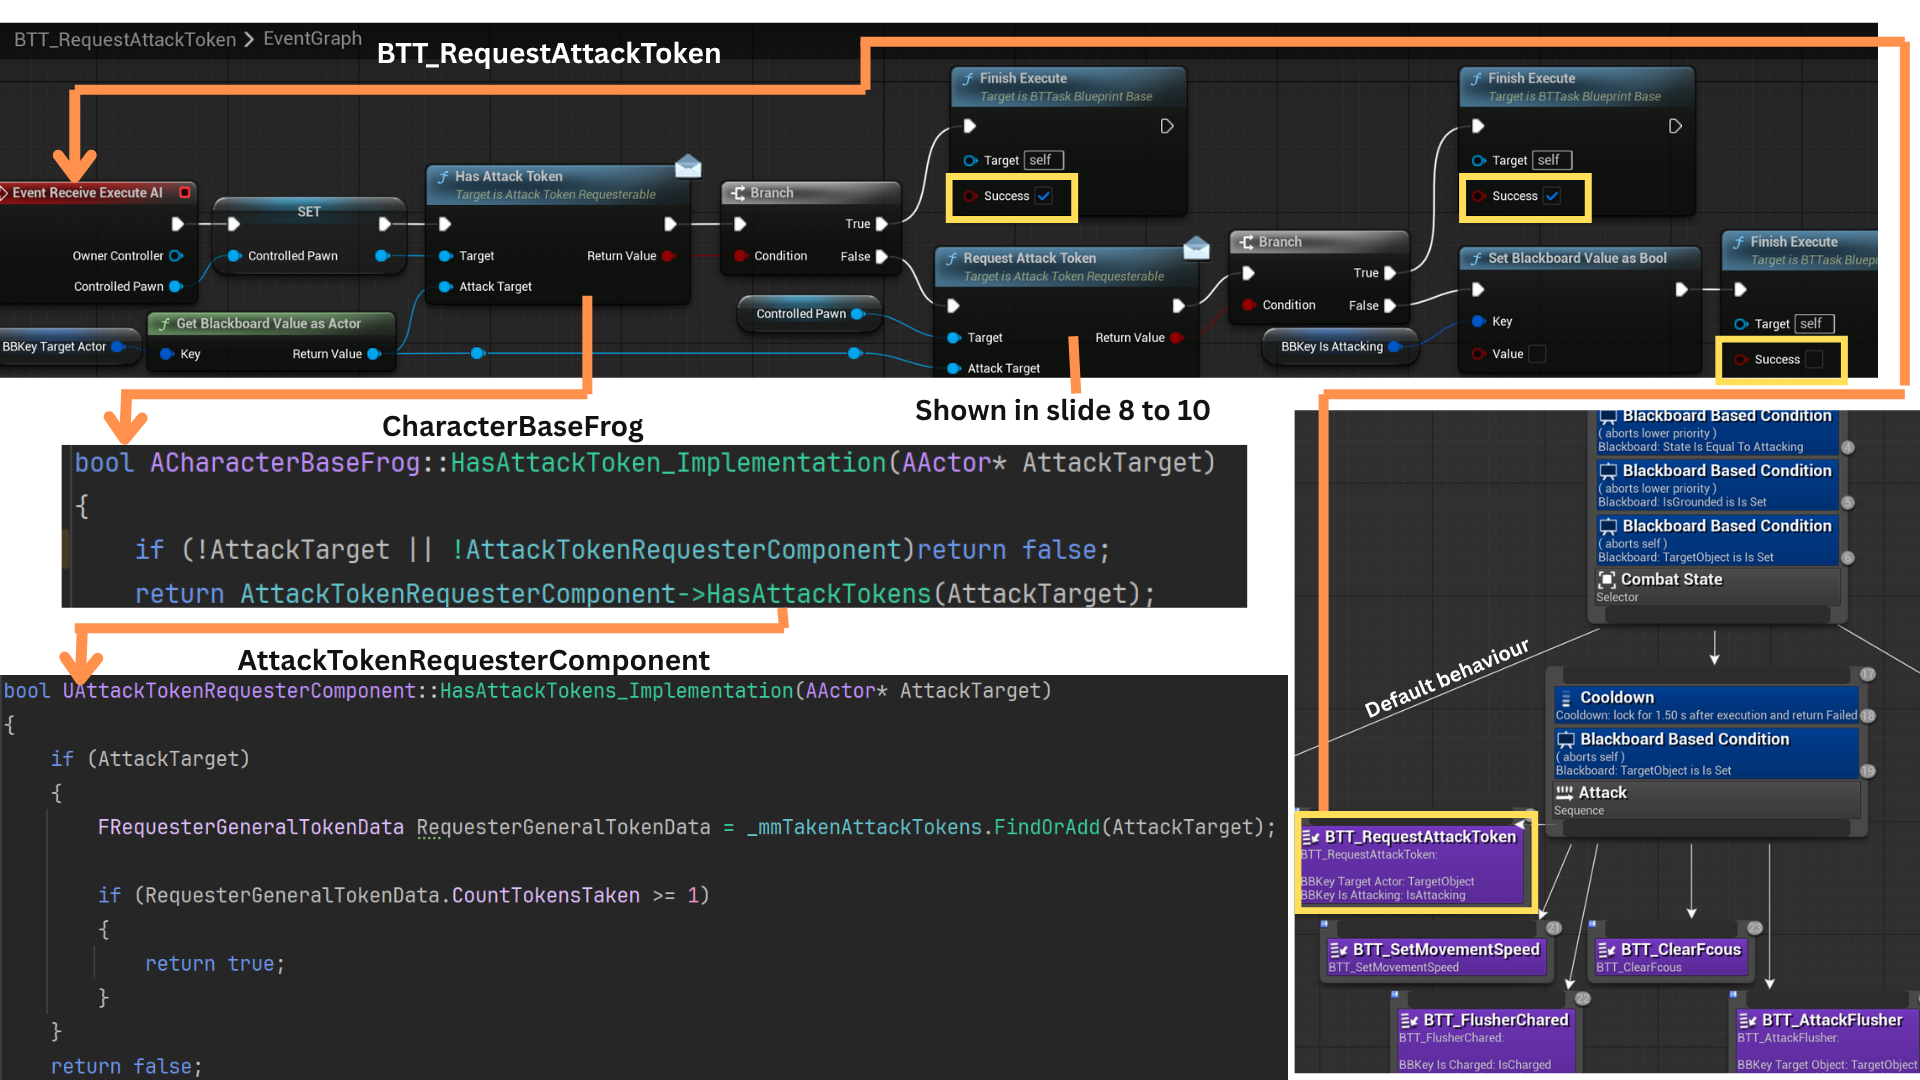1920x1080 pixels.
Task: Click the message envelope icon on Has Attack Token
Action: 688,166
